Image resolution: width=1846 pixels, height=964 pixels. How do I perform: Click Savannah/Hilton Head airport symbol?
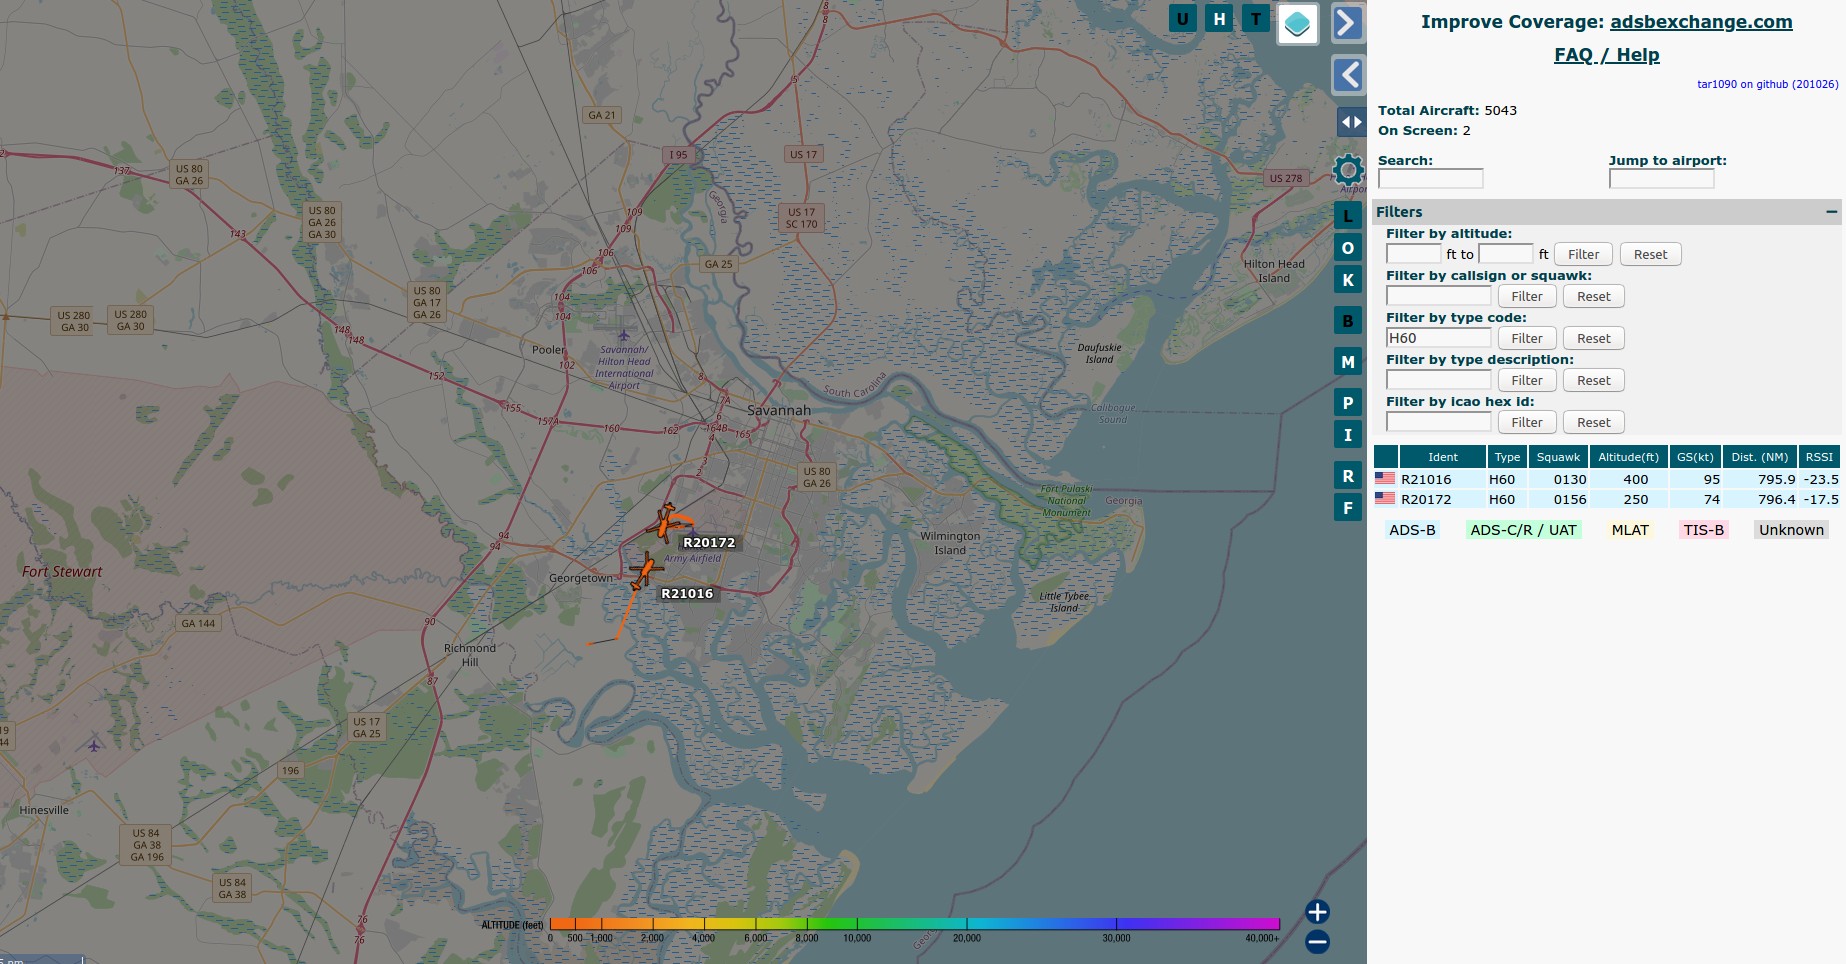click(624, 335)
